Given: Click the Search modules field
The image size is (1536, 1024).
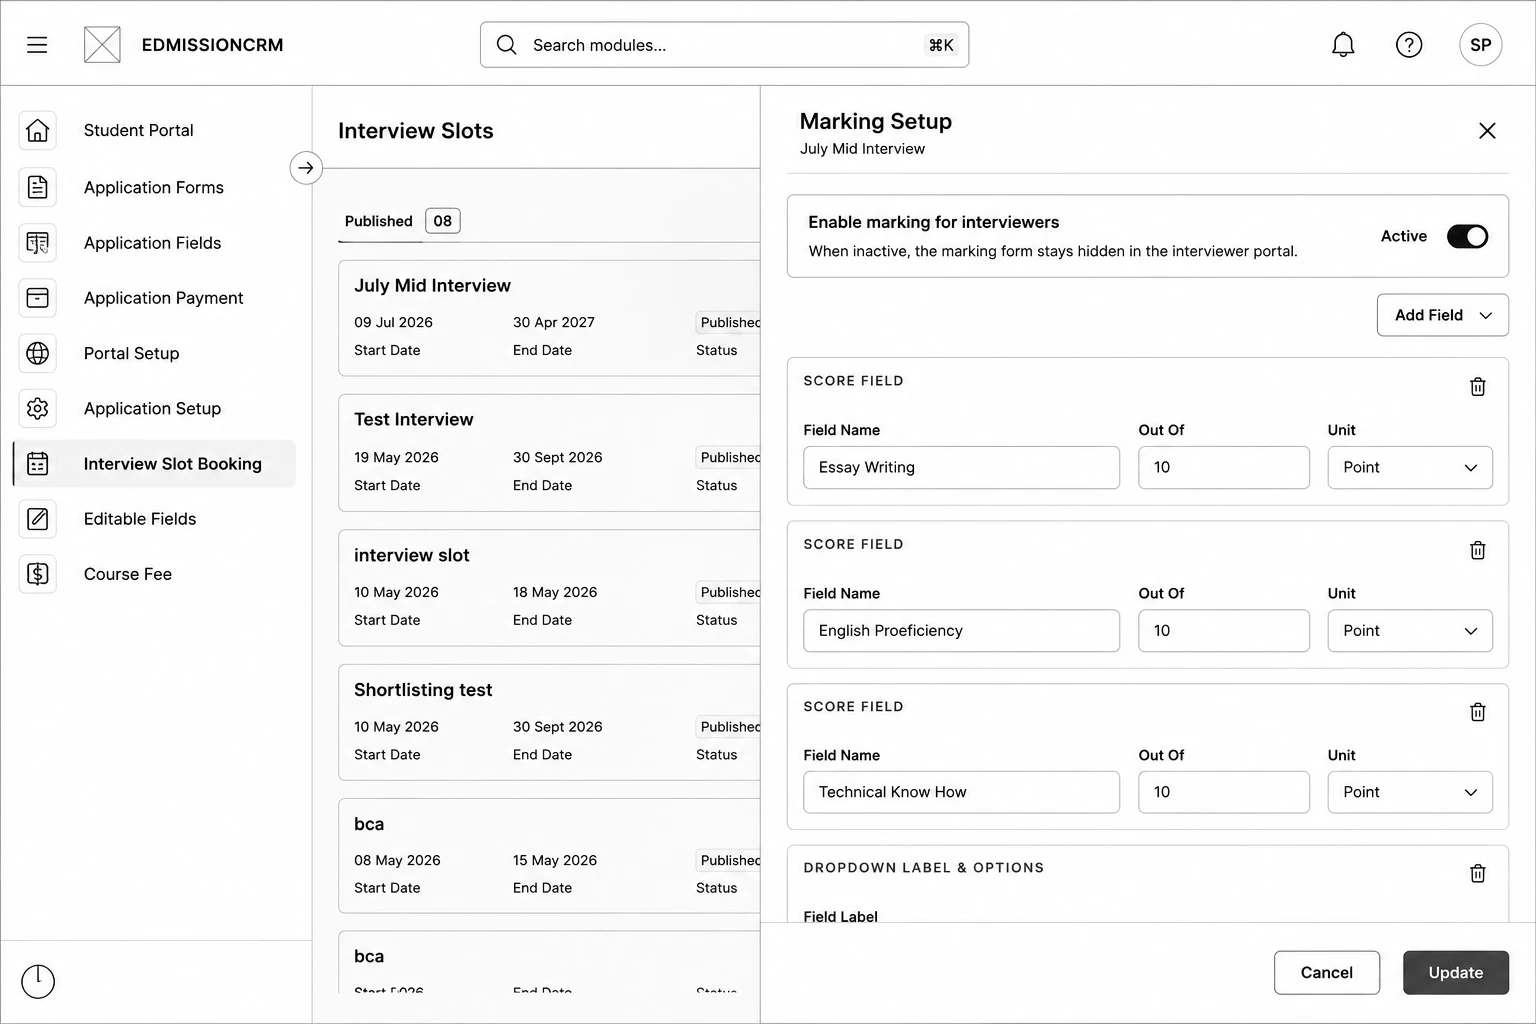Looking at the screenshot, I should point(724,45).
